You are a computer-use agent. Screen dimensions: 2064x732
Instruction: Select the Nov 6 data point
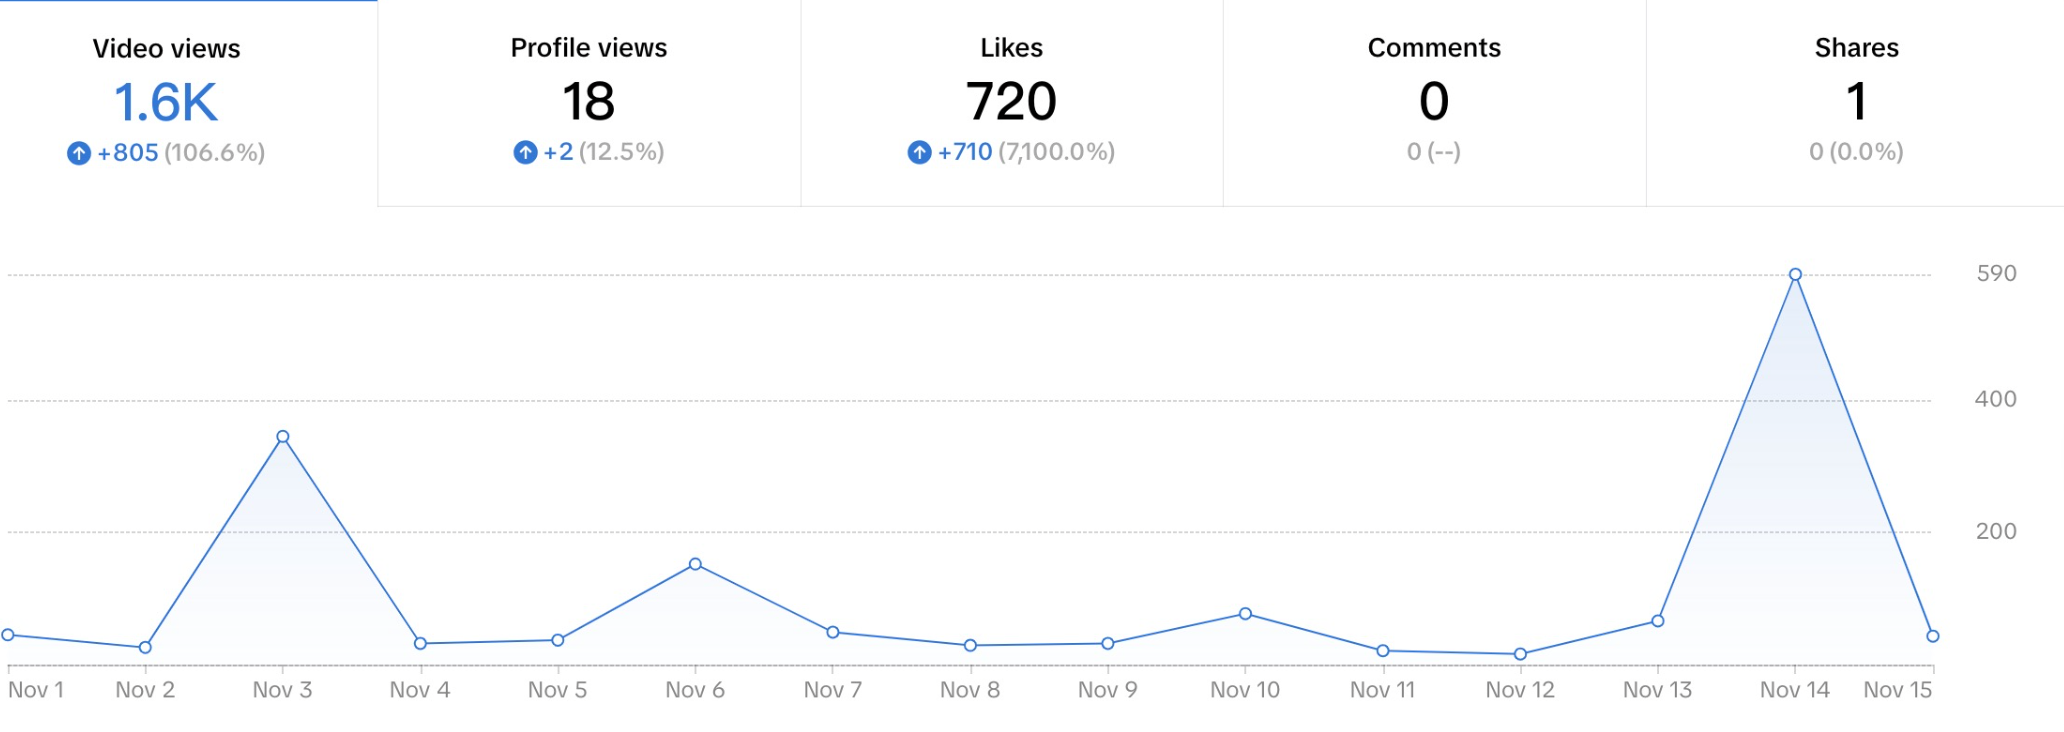(x=695, y=564)
